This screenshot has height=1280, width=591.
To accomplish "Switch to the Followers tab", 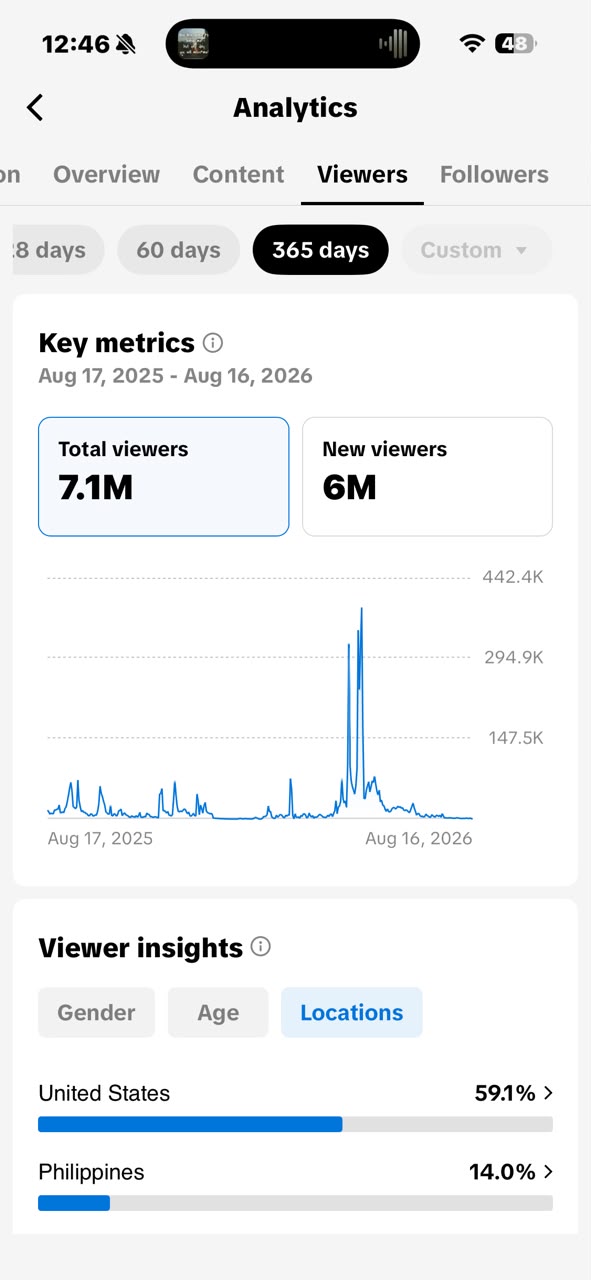I will [494, 174].
